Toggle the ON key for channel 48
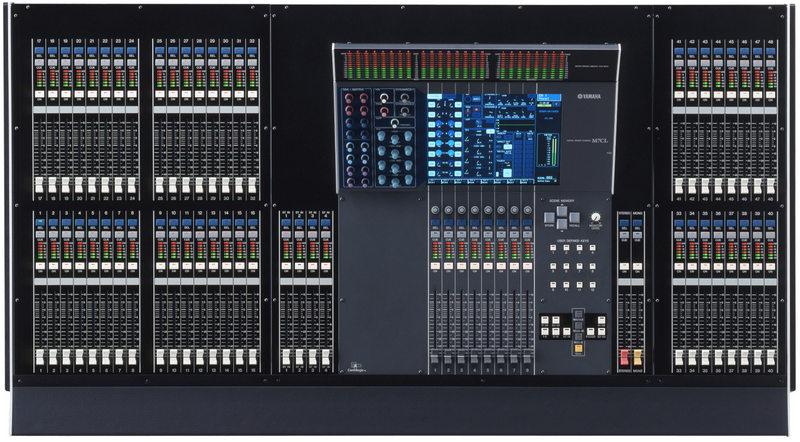 tap(770, 94)
